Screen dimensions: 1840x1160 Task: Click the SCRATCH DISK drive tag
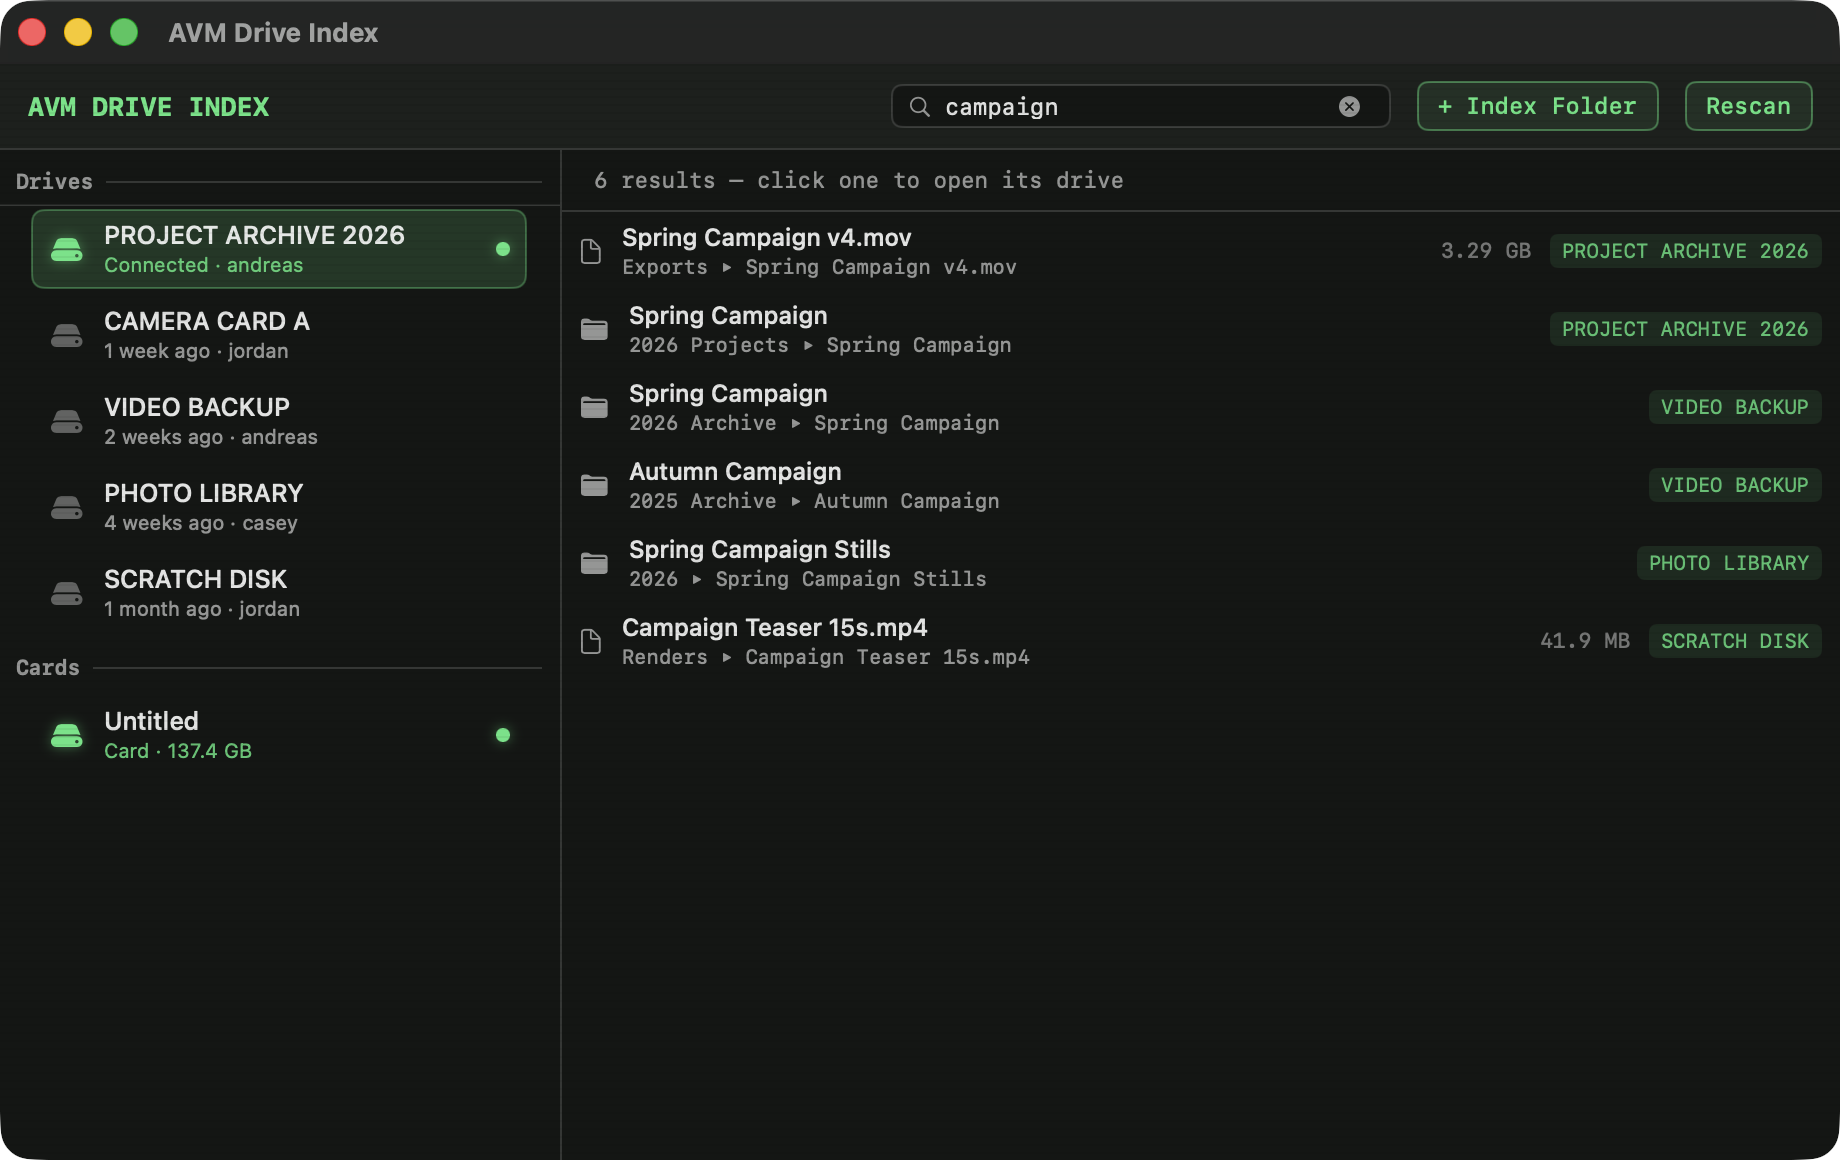point(1734,641)
